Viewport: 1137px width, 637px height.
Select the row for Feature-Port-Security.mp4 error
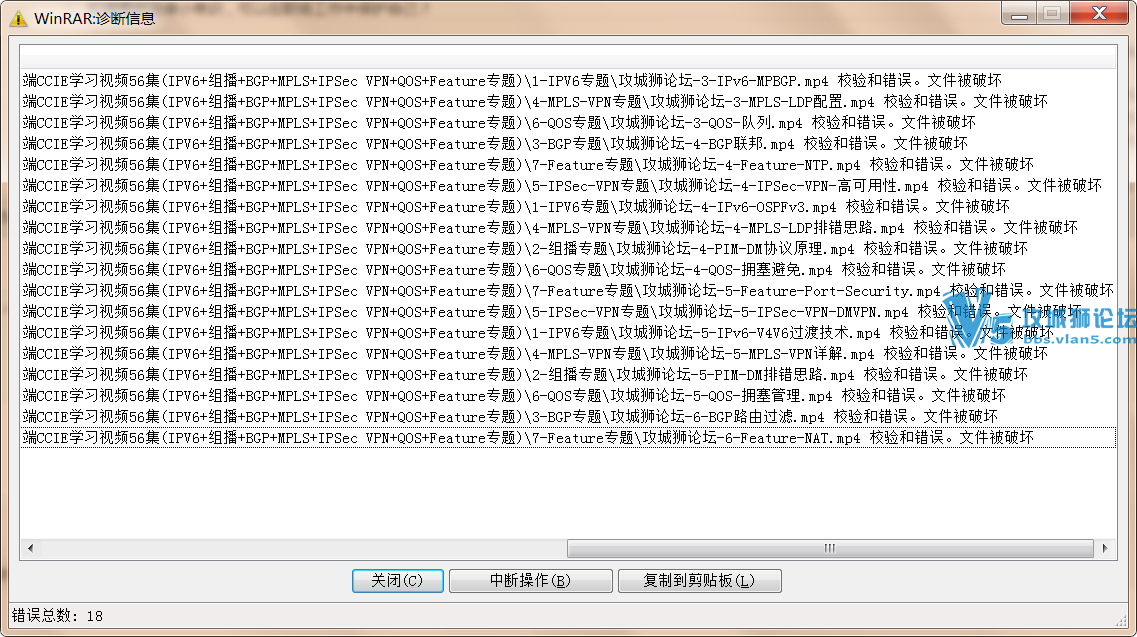pyautogui.click(x=568, y=291)
